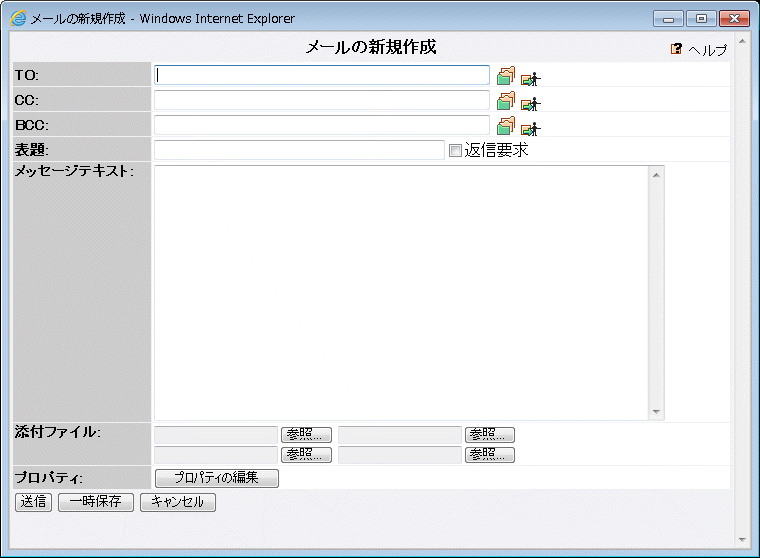Open user selection icon for CC row
The width and height of the screenshot is (760, 558).
531,104
